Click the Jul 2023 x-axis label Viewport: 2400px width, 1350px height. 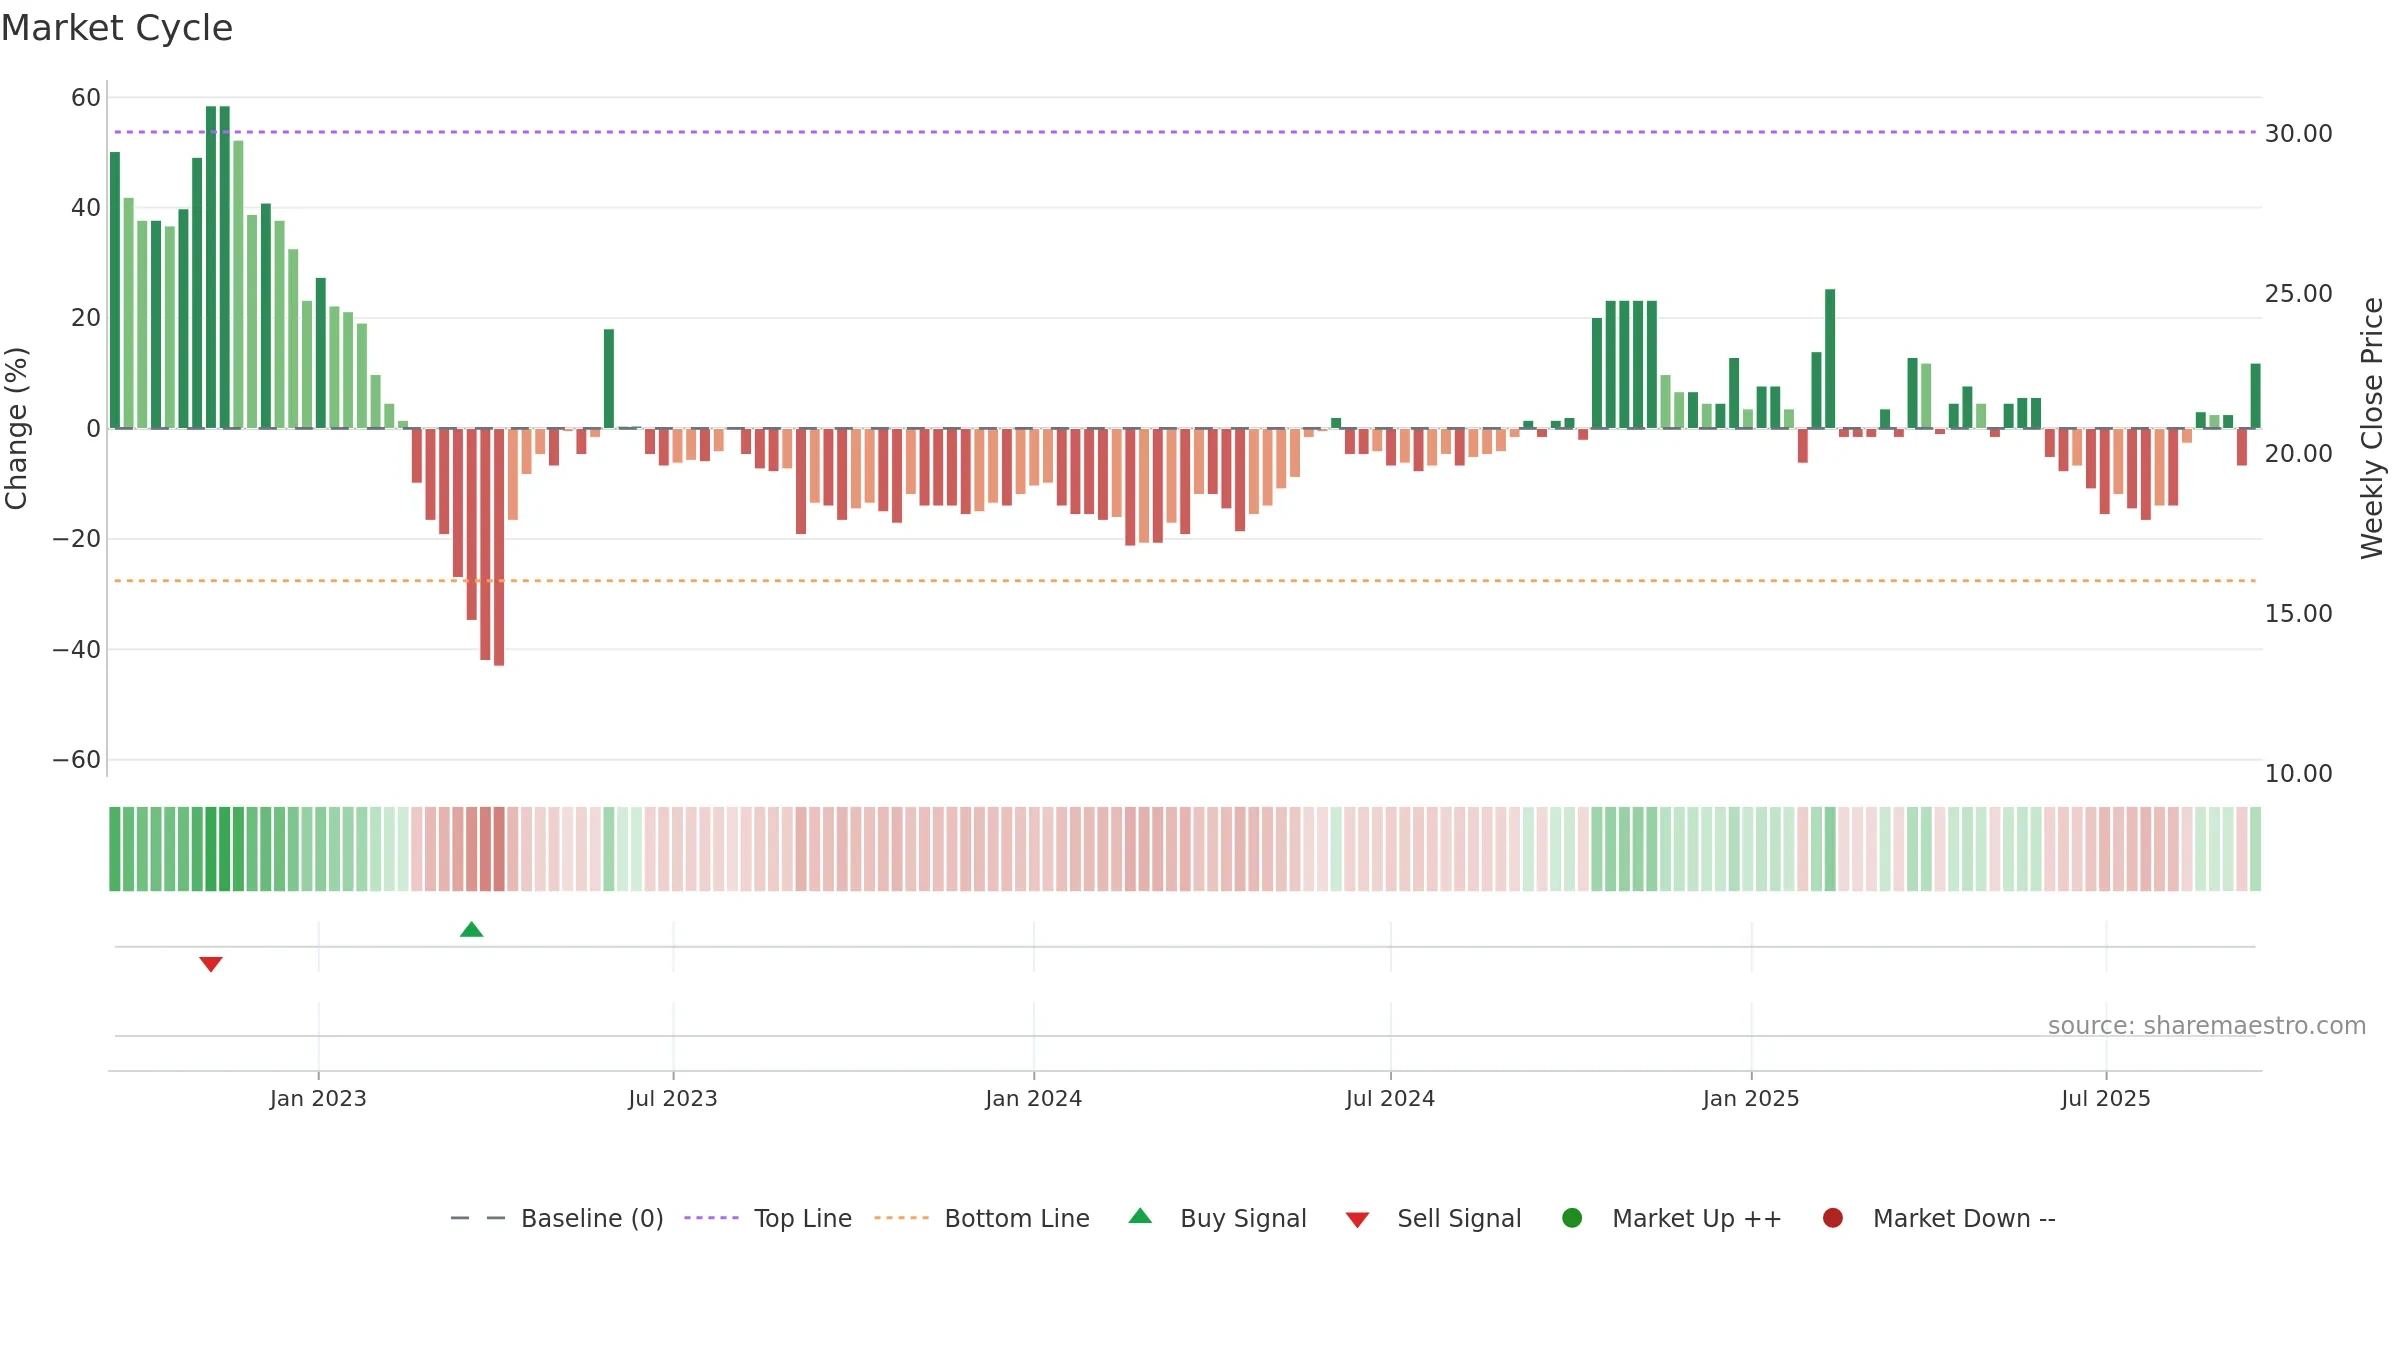point(673,1099)
